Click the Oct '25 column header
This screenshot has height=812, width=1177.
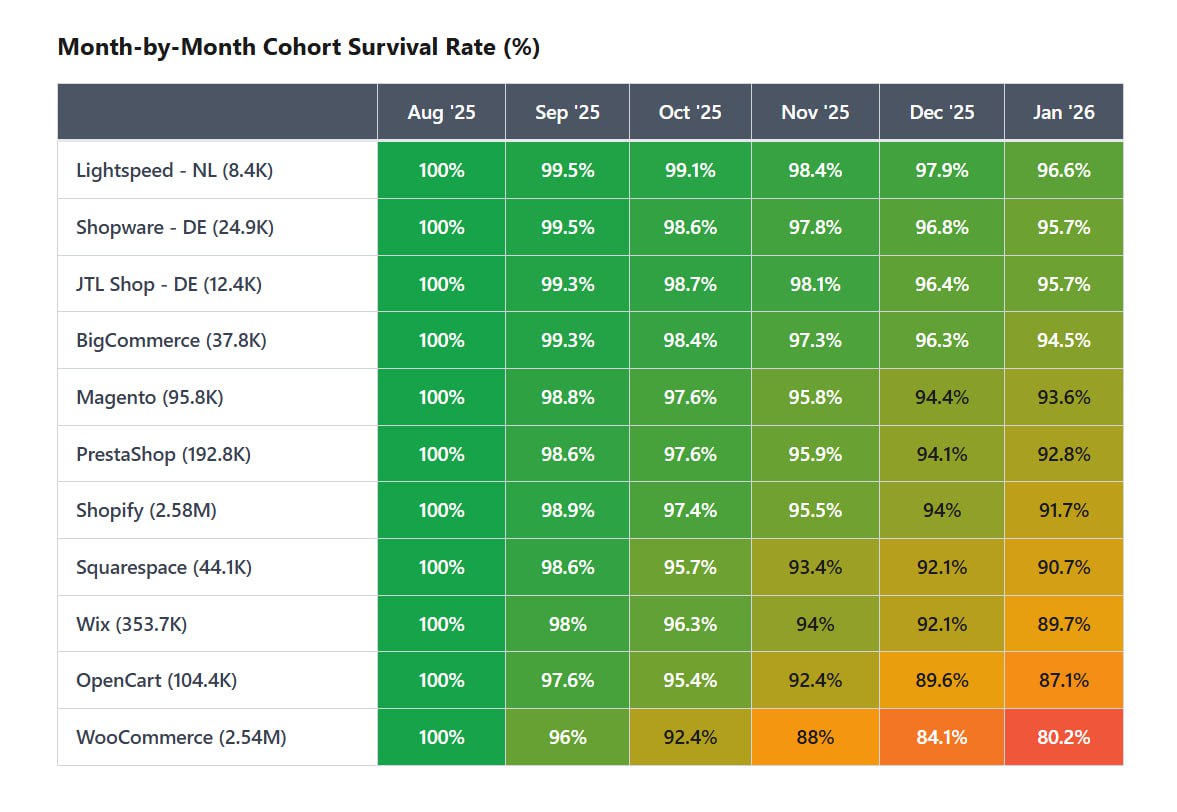coord(690,112)
